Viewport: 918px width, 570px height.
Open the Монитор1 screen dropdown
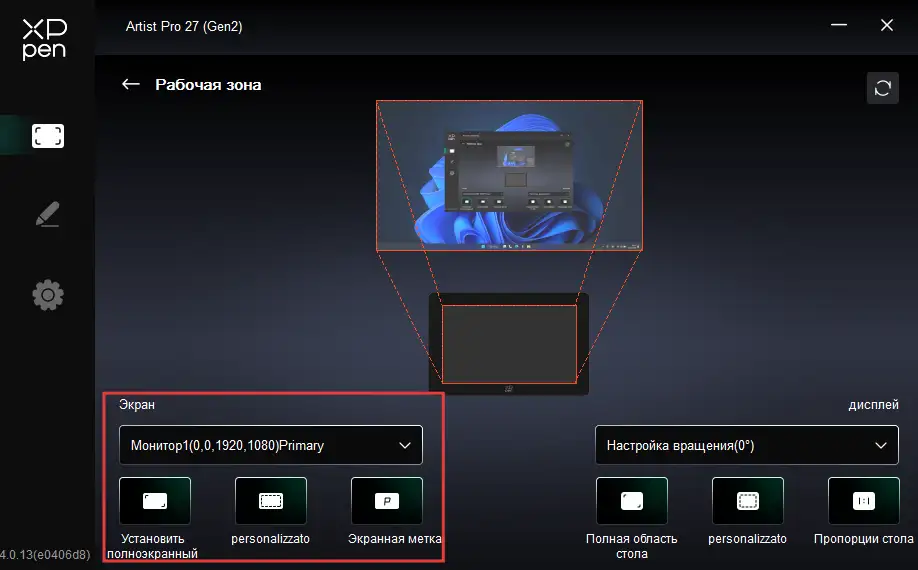(x=270, y=445)
